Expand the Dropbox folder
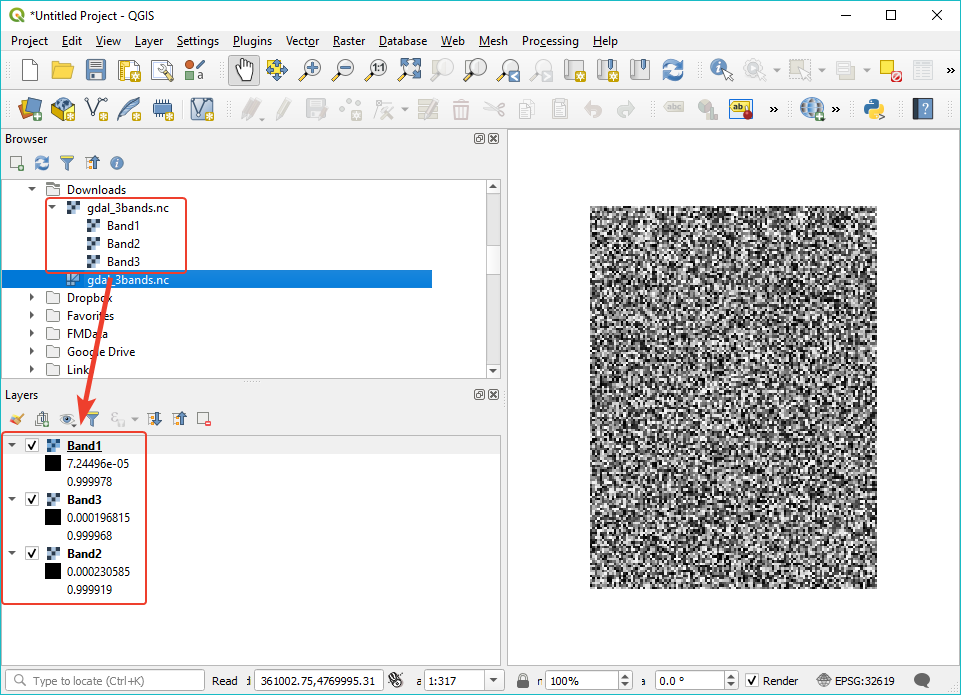Screen dimensions: 961x695 [30, 297]
